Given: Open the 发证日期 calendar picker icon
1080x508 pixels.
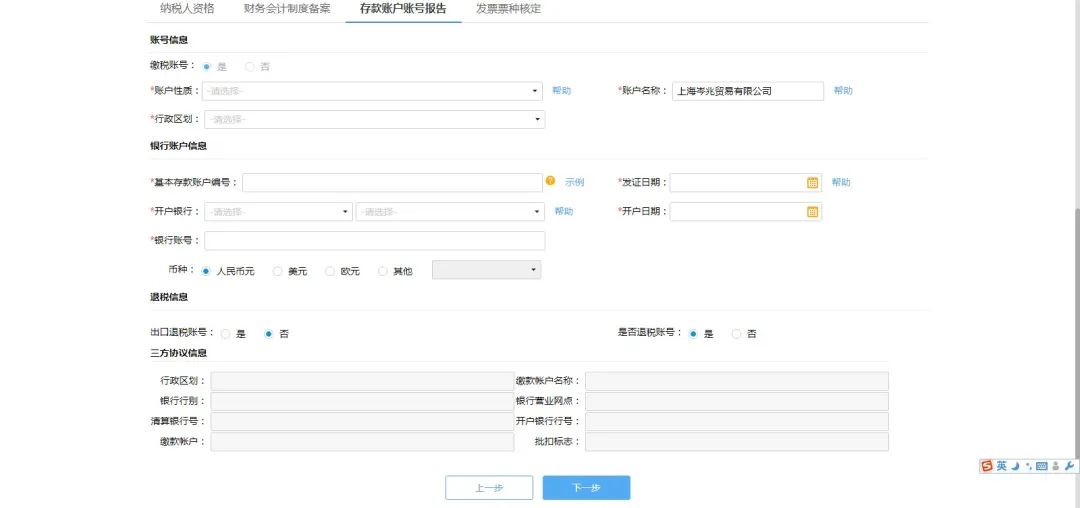Looking at the screenshot, I should (x=812, y=183).
